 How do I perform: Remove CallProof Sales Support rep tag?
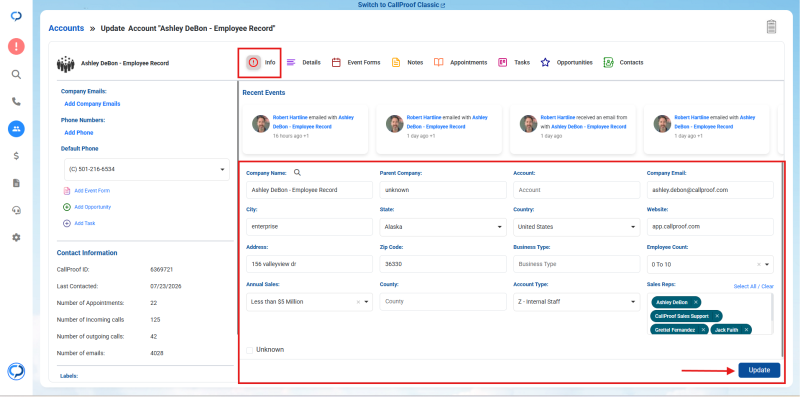(717, 316)
